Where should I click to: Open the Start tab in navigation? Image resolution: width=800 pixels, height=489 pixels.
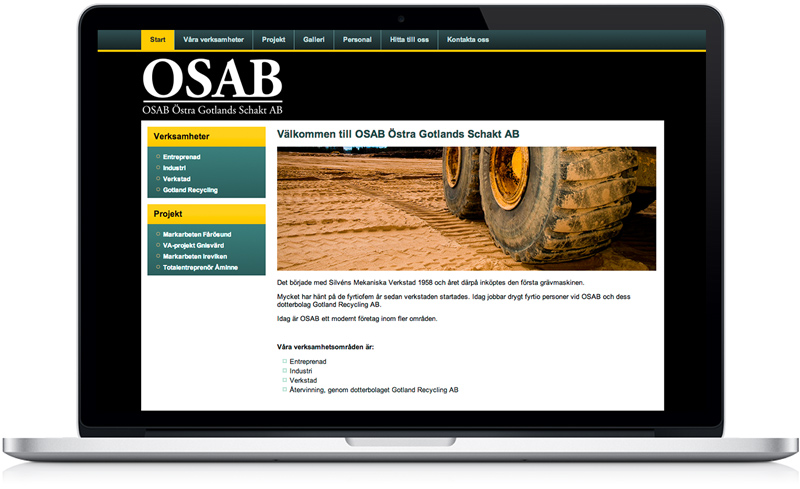pyautogui.click(x=158, y=40)
